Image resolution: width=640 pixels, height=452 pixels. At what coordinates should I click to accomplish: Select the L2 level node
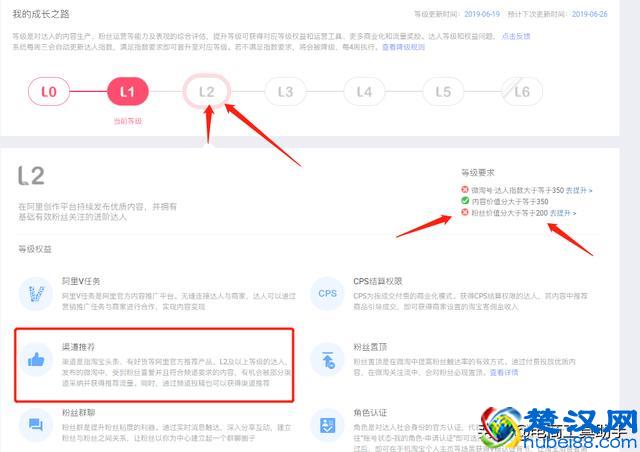[x=207, y=91]
